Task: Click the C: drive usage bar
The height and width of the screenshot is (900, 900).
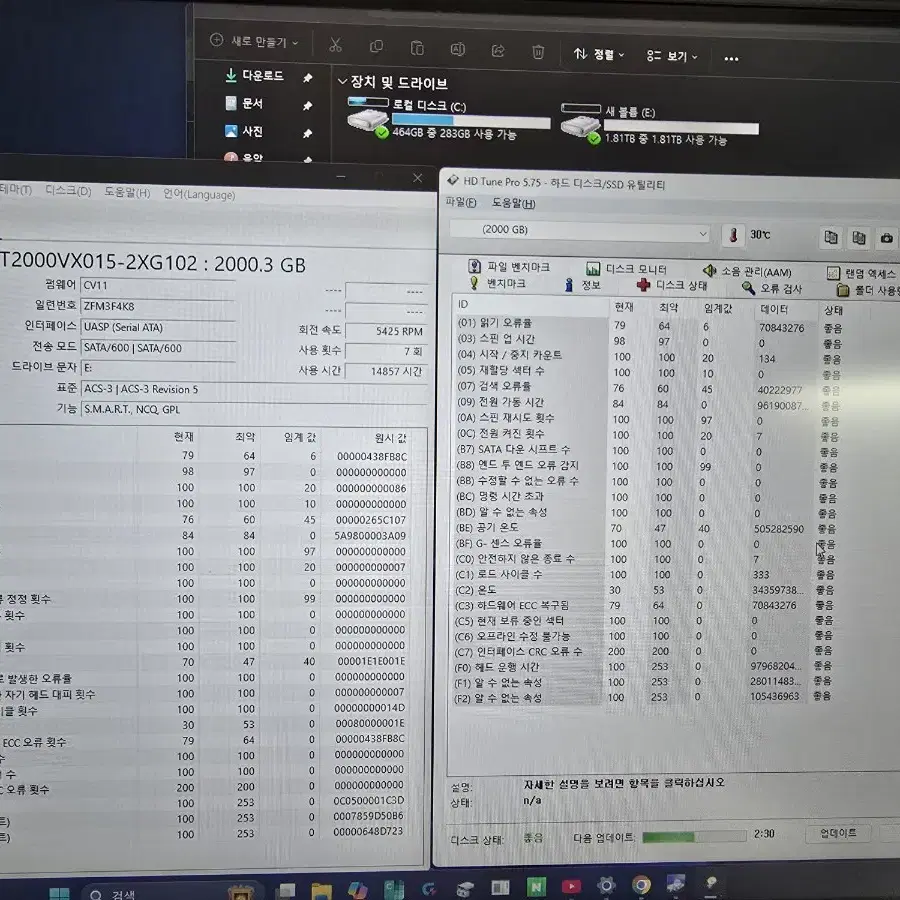Action: [x=471, y=121]
